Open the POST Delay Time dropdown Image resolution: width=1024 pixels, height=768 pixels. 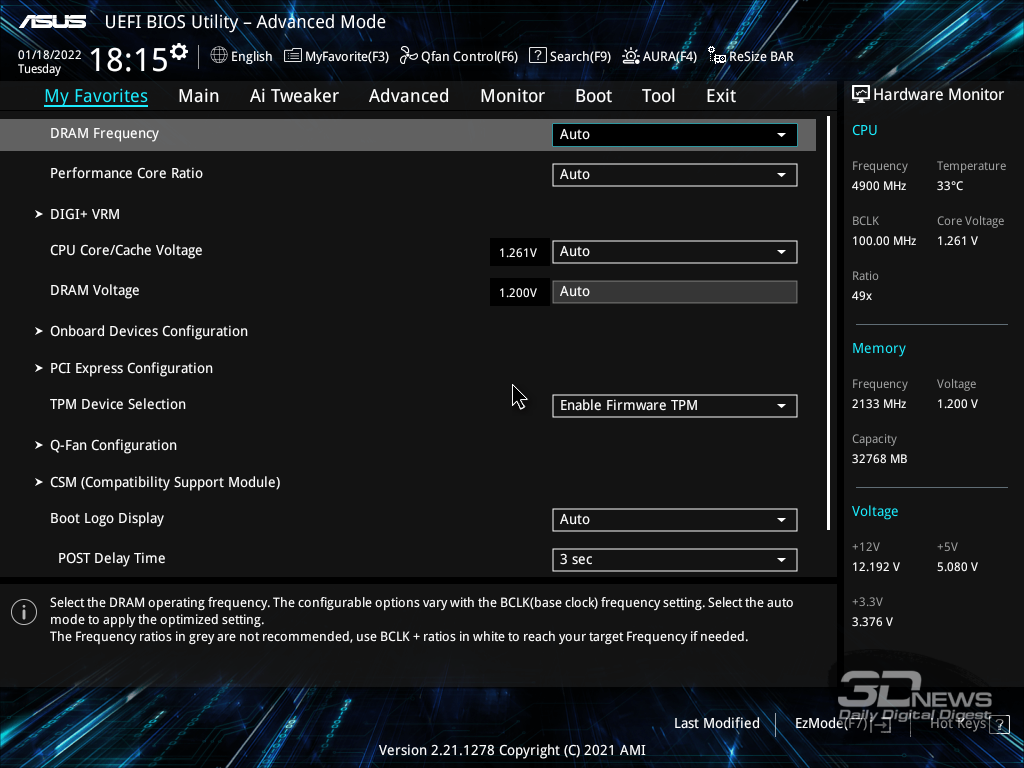[675, 560]
